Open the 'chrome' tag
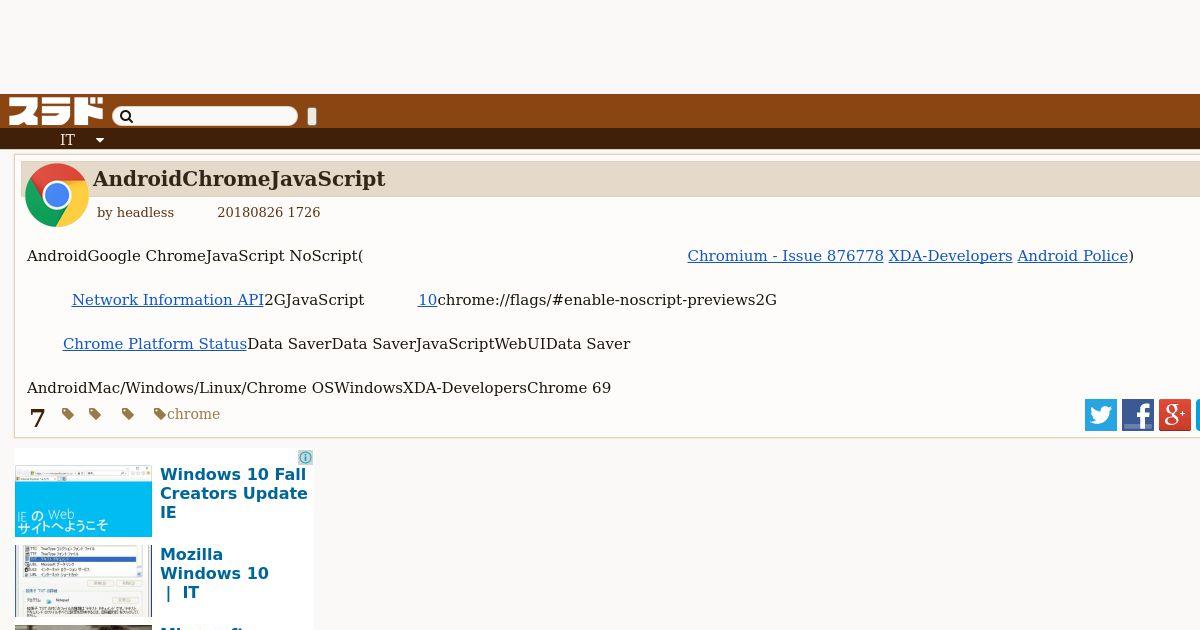 pyautogui.click(x=193, y=414)
